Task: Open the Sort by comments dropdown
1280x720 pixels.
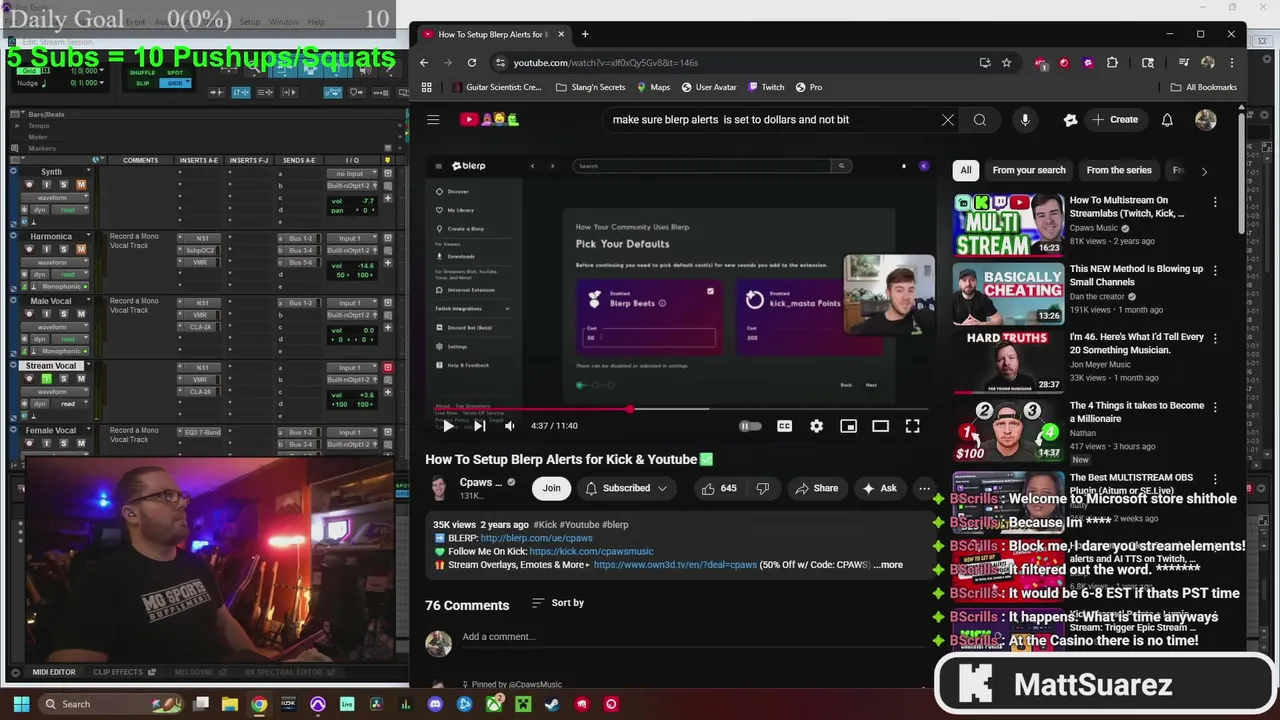Action: [558, 603]
